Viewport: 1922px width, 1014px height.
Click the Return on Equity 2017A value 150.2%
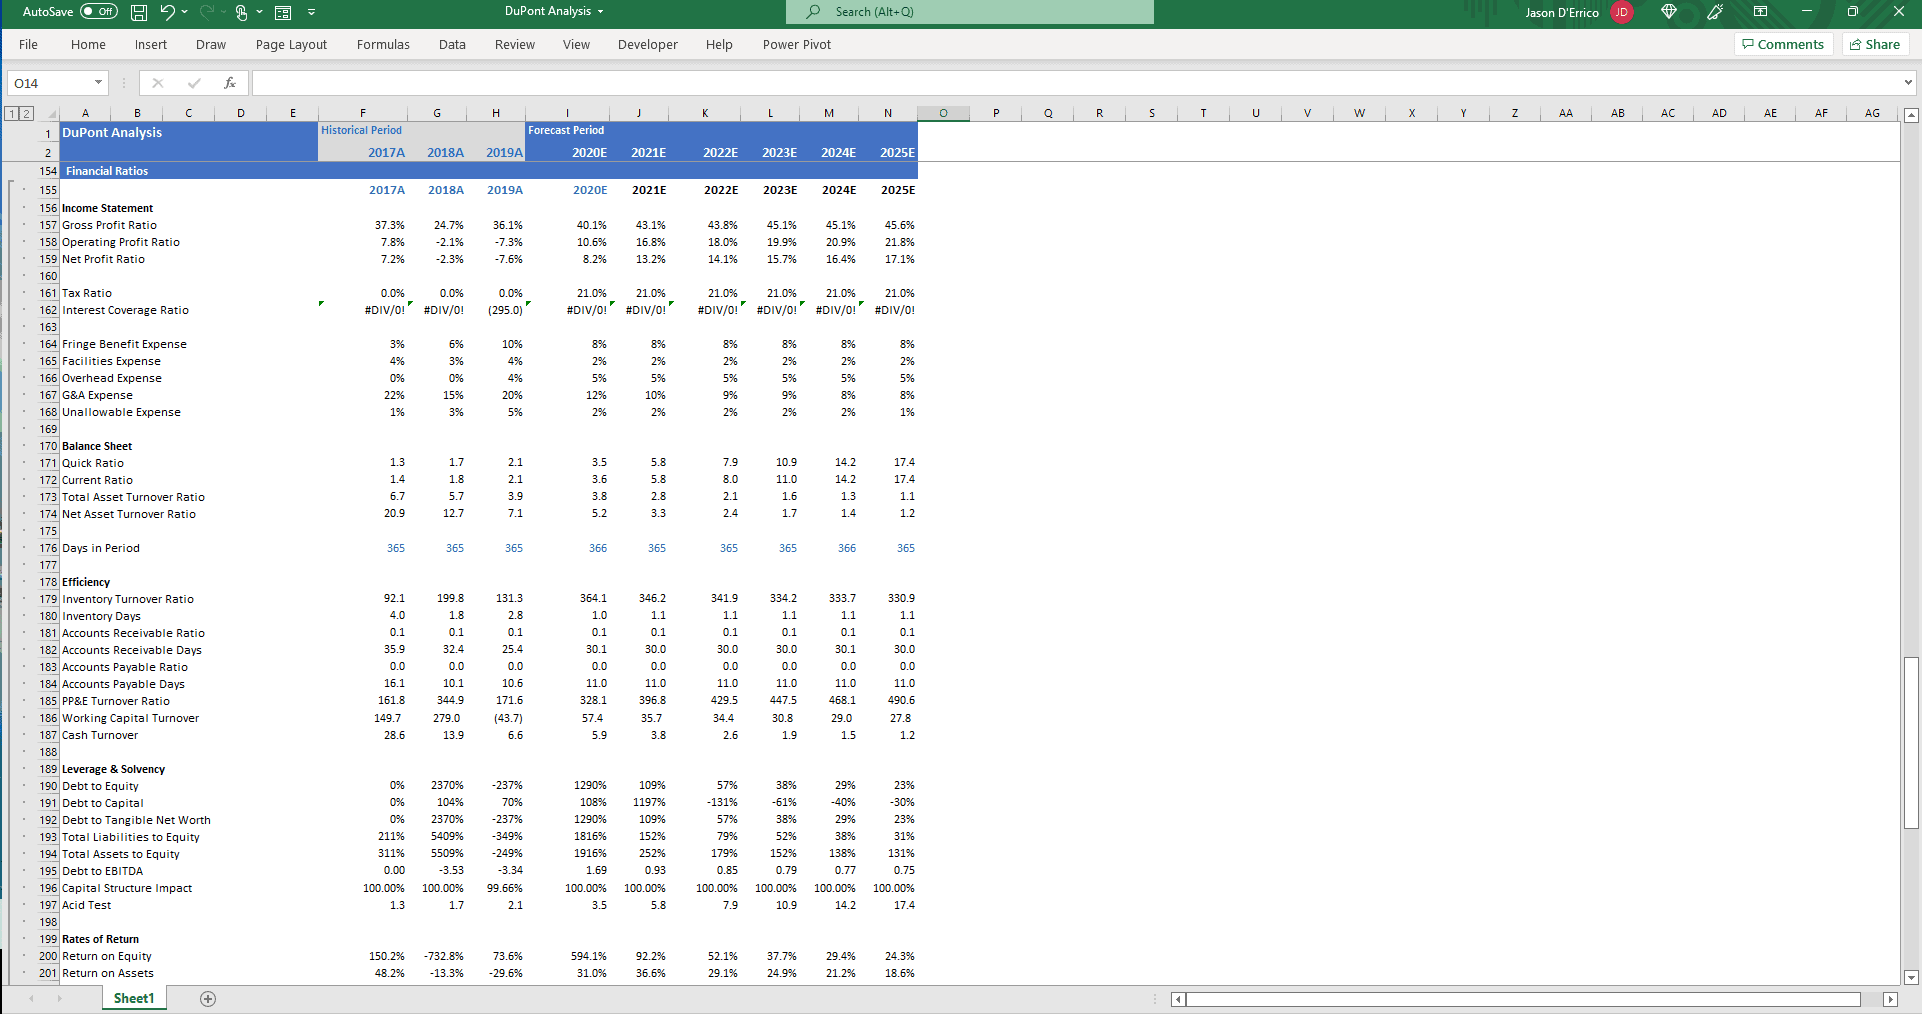[x=387, y=956]
